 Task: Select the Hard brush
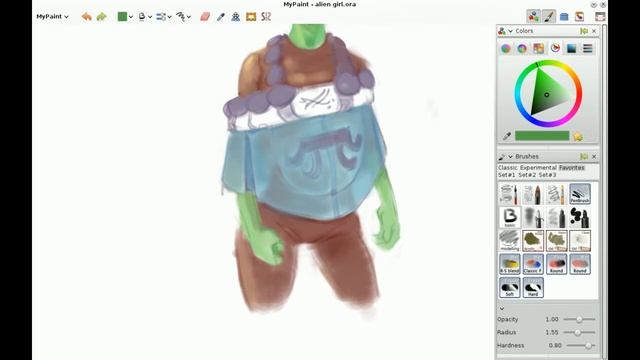click(x=533, y=287)
